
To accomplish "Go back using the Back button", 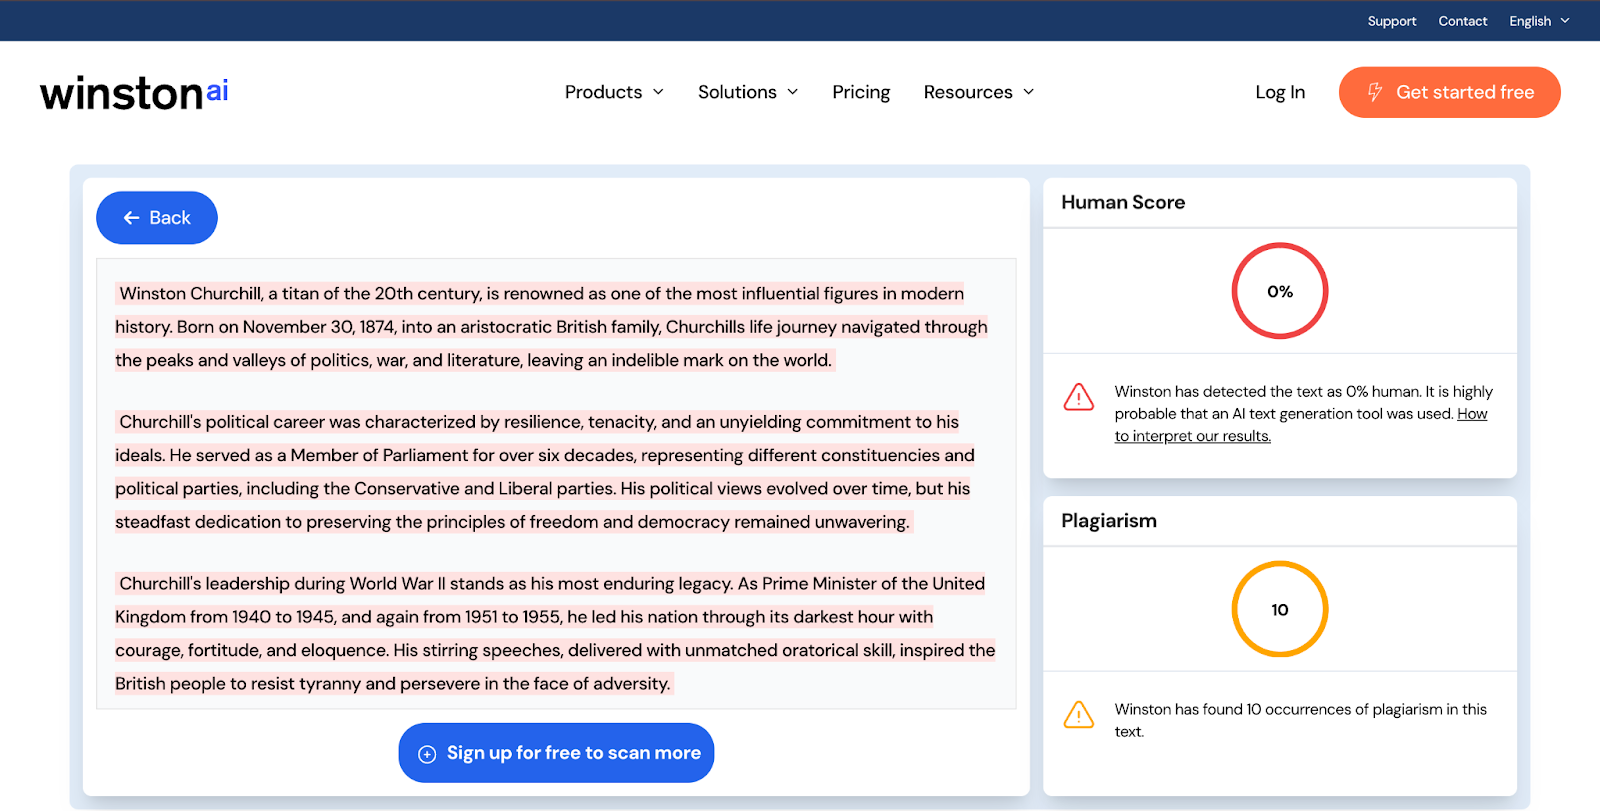I will coord(157,218).
